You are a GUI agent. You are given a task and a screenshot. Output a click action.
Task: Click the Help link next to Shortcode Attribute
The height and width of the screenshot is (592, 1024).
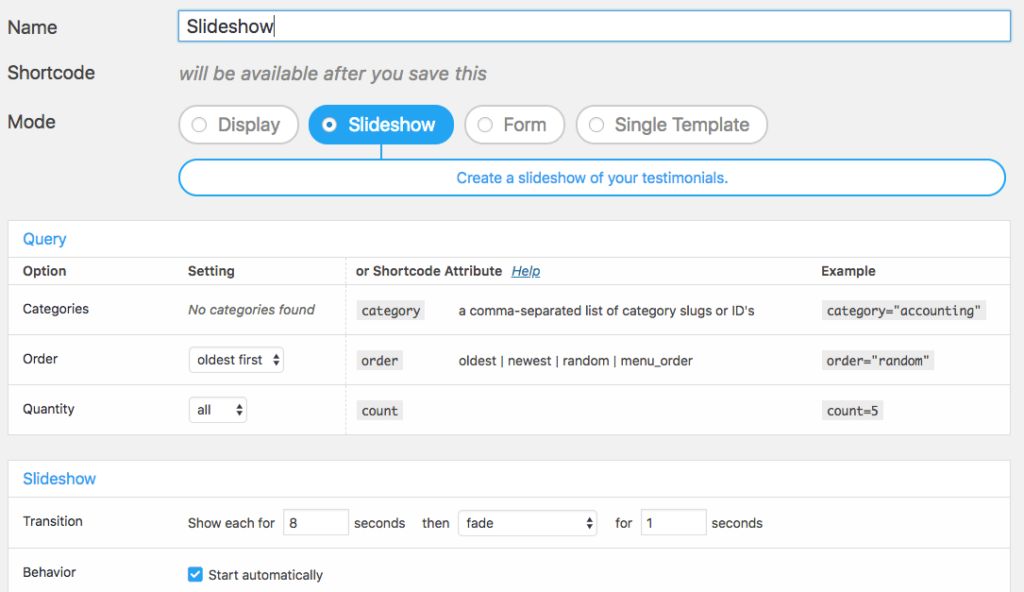pos(525,271)
